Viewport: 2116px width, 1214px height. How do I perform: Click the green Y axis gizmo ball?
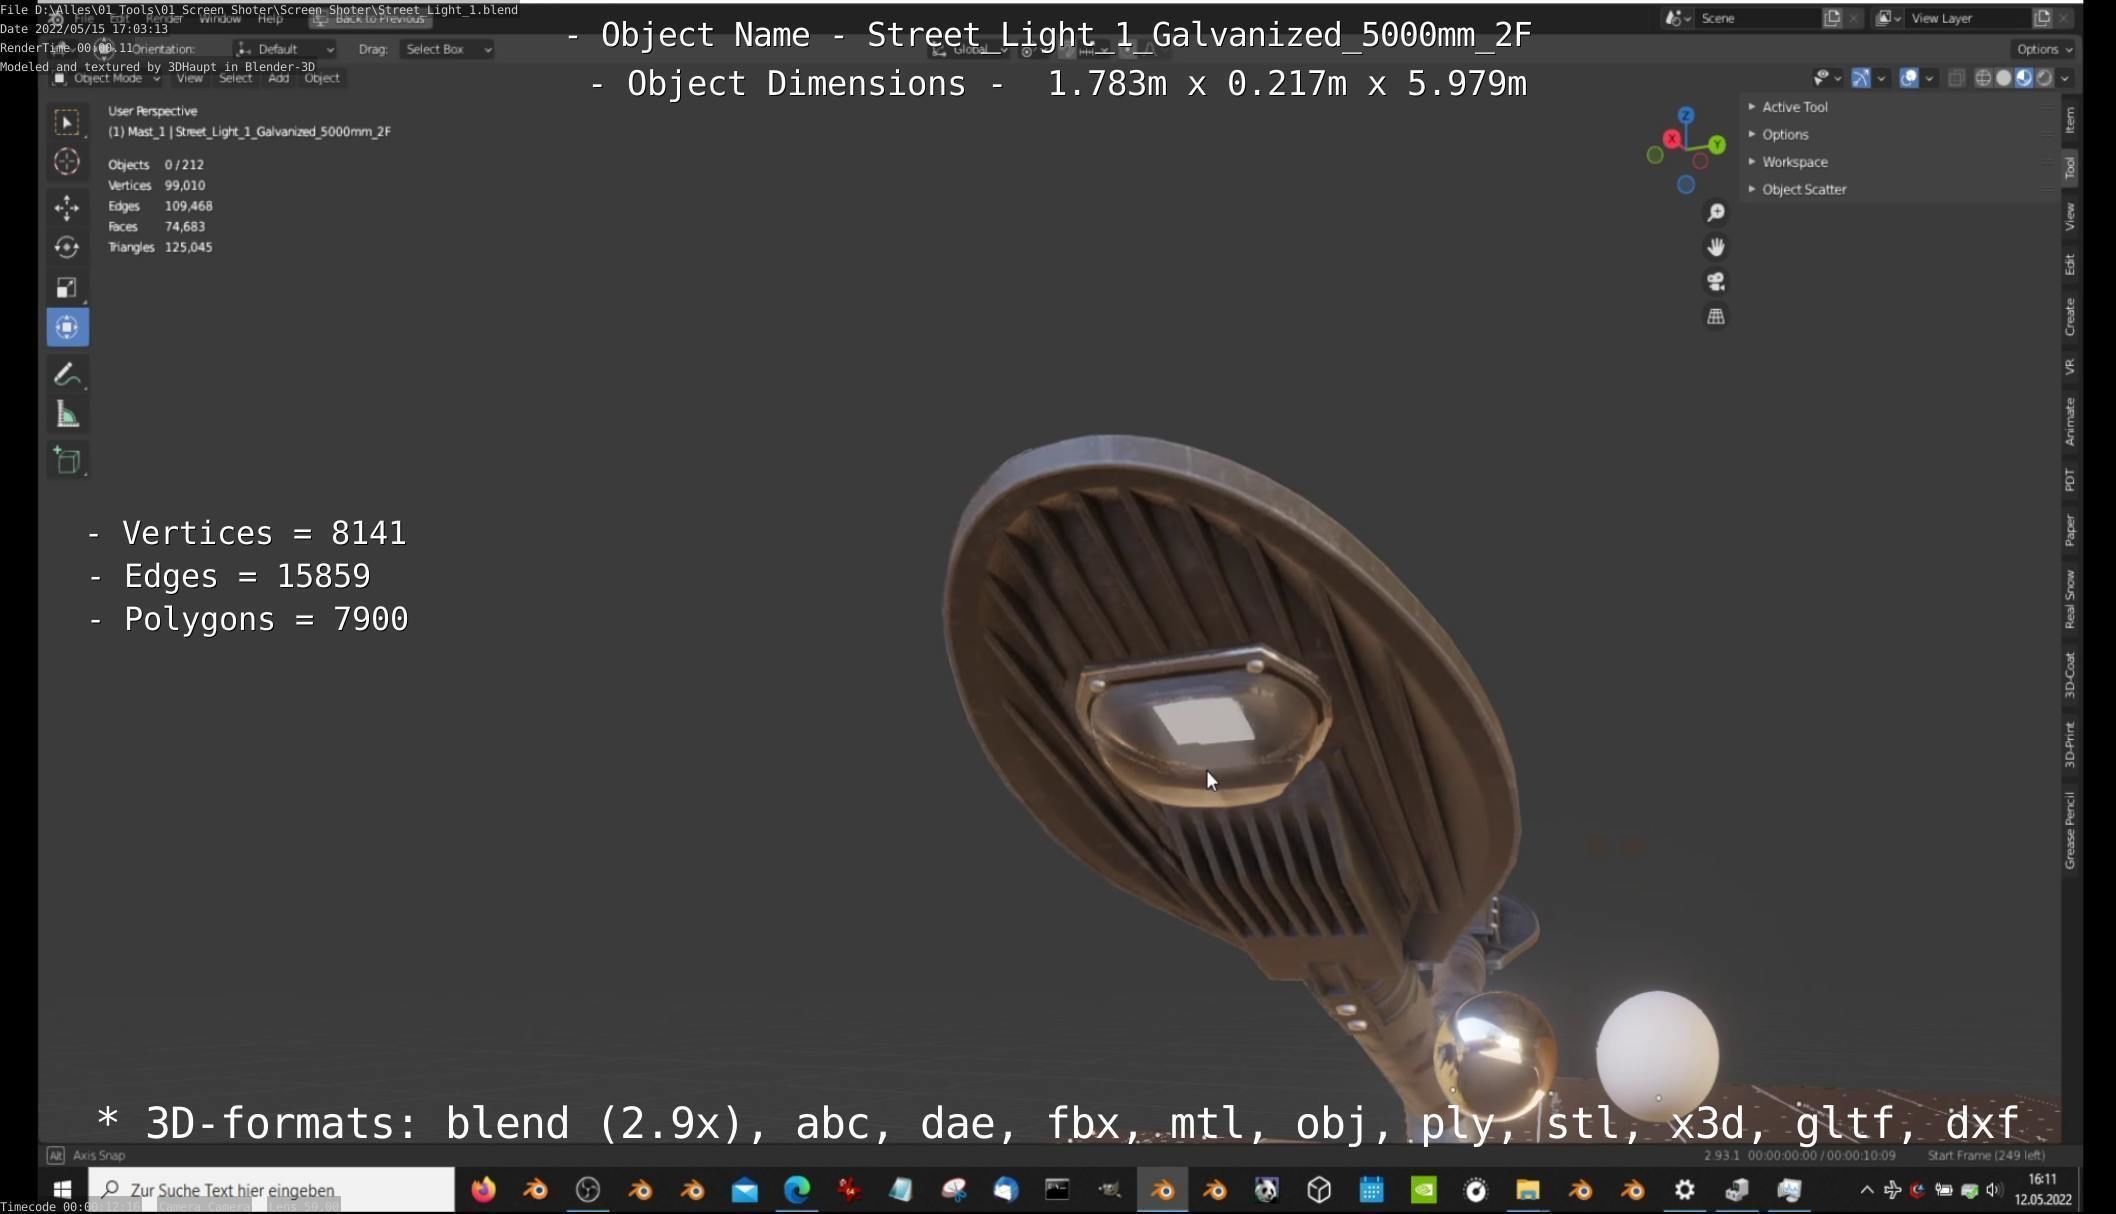click(1717, 145)
